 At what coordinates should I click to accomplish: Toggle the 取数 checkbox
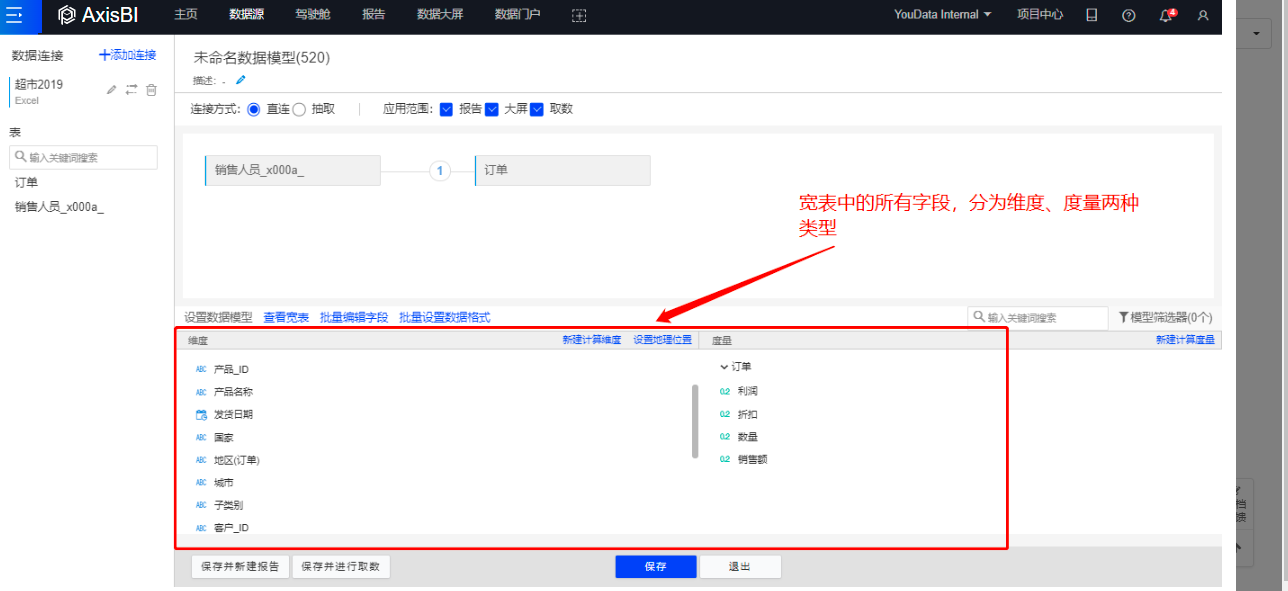pyautogui.click(x=537, y=109)
